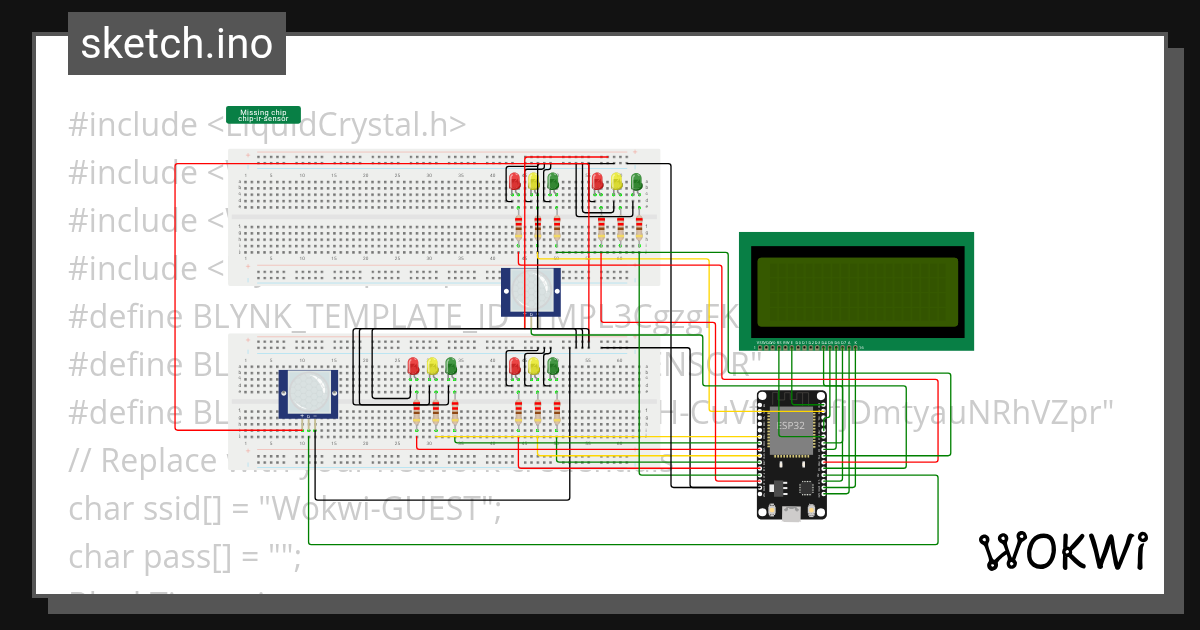Viewport: 1200px width, 630px height.
Task: Select the second PIR sensor under the top breadboard
Action: [x=532, y=292]
